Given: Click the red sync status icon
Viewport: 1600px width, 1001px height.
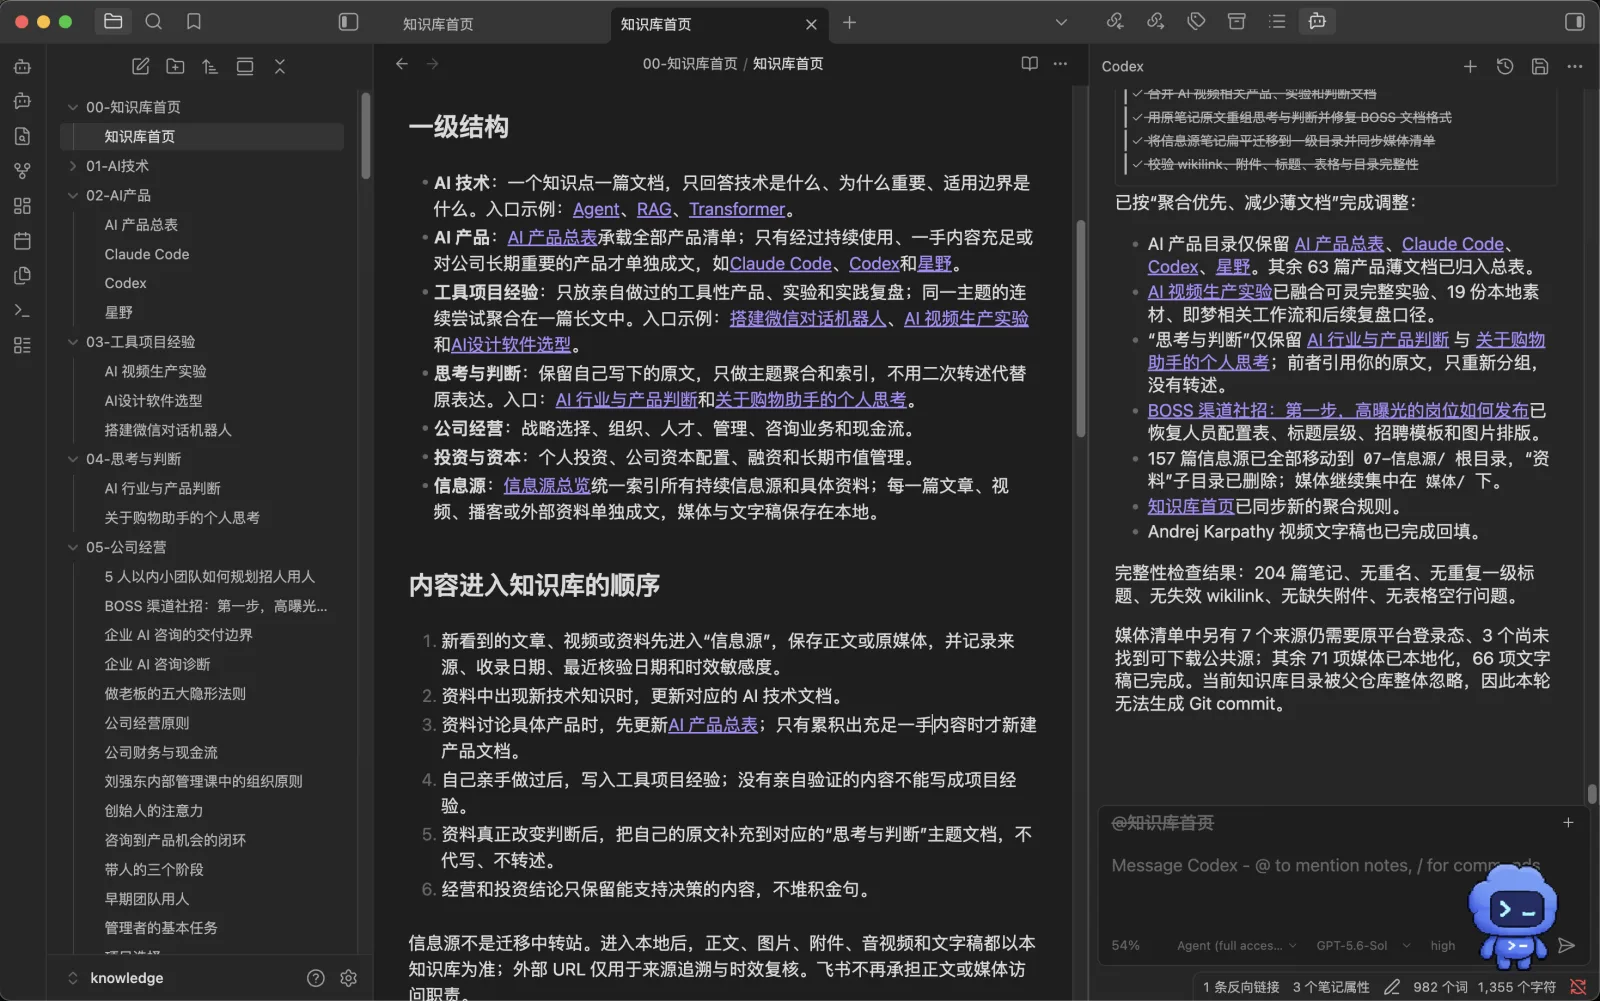Looking at the screenshot, I should click(x=1578, y=987).
